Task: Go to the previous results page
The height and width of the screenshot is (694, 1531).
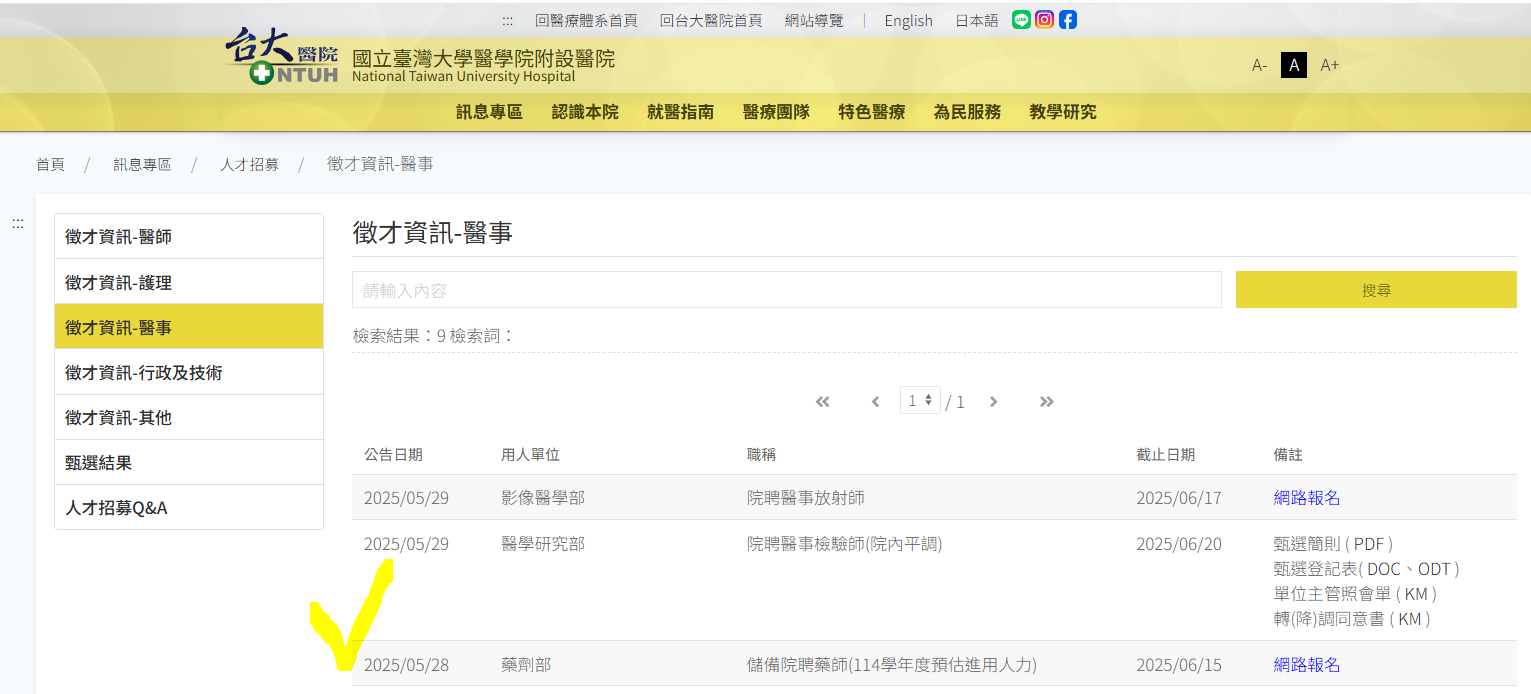Action: (x=875, y=401)
